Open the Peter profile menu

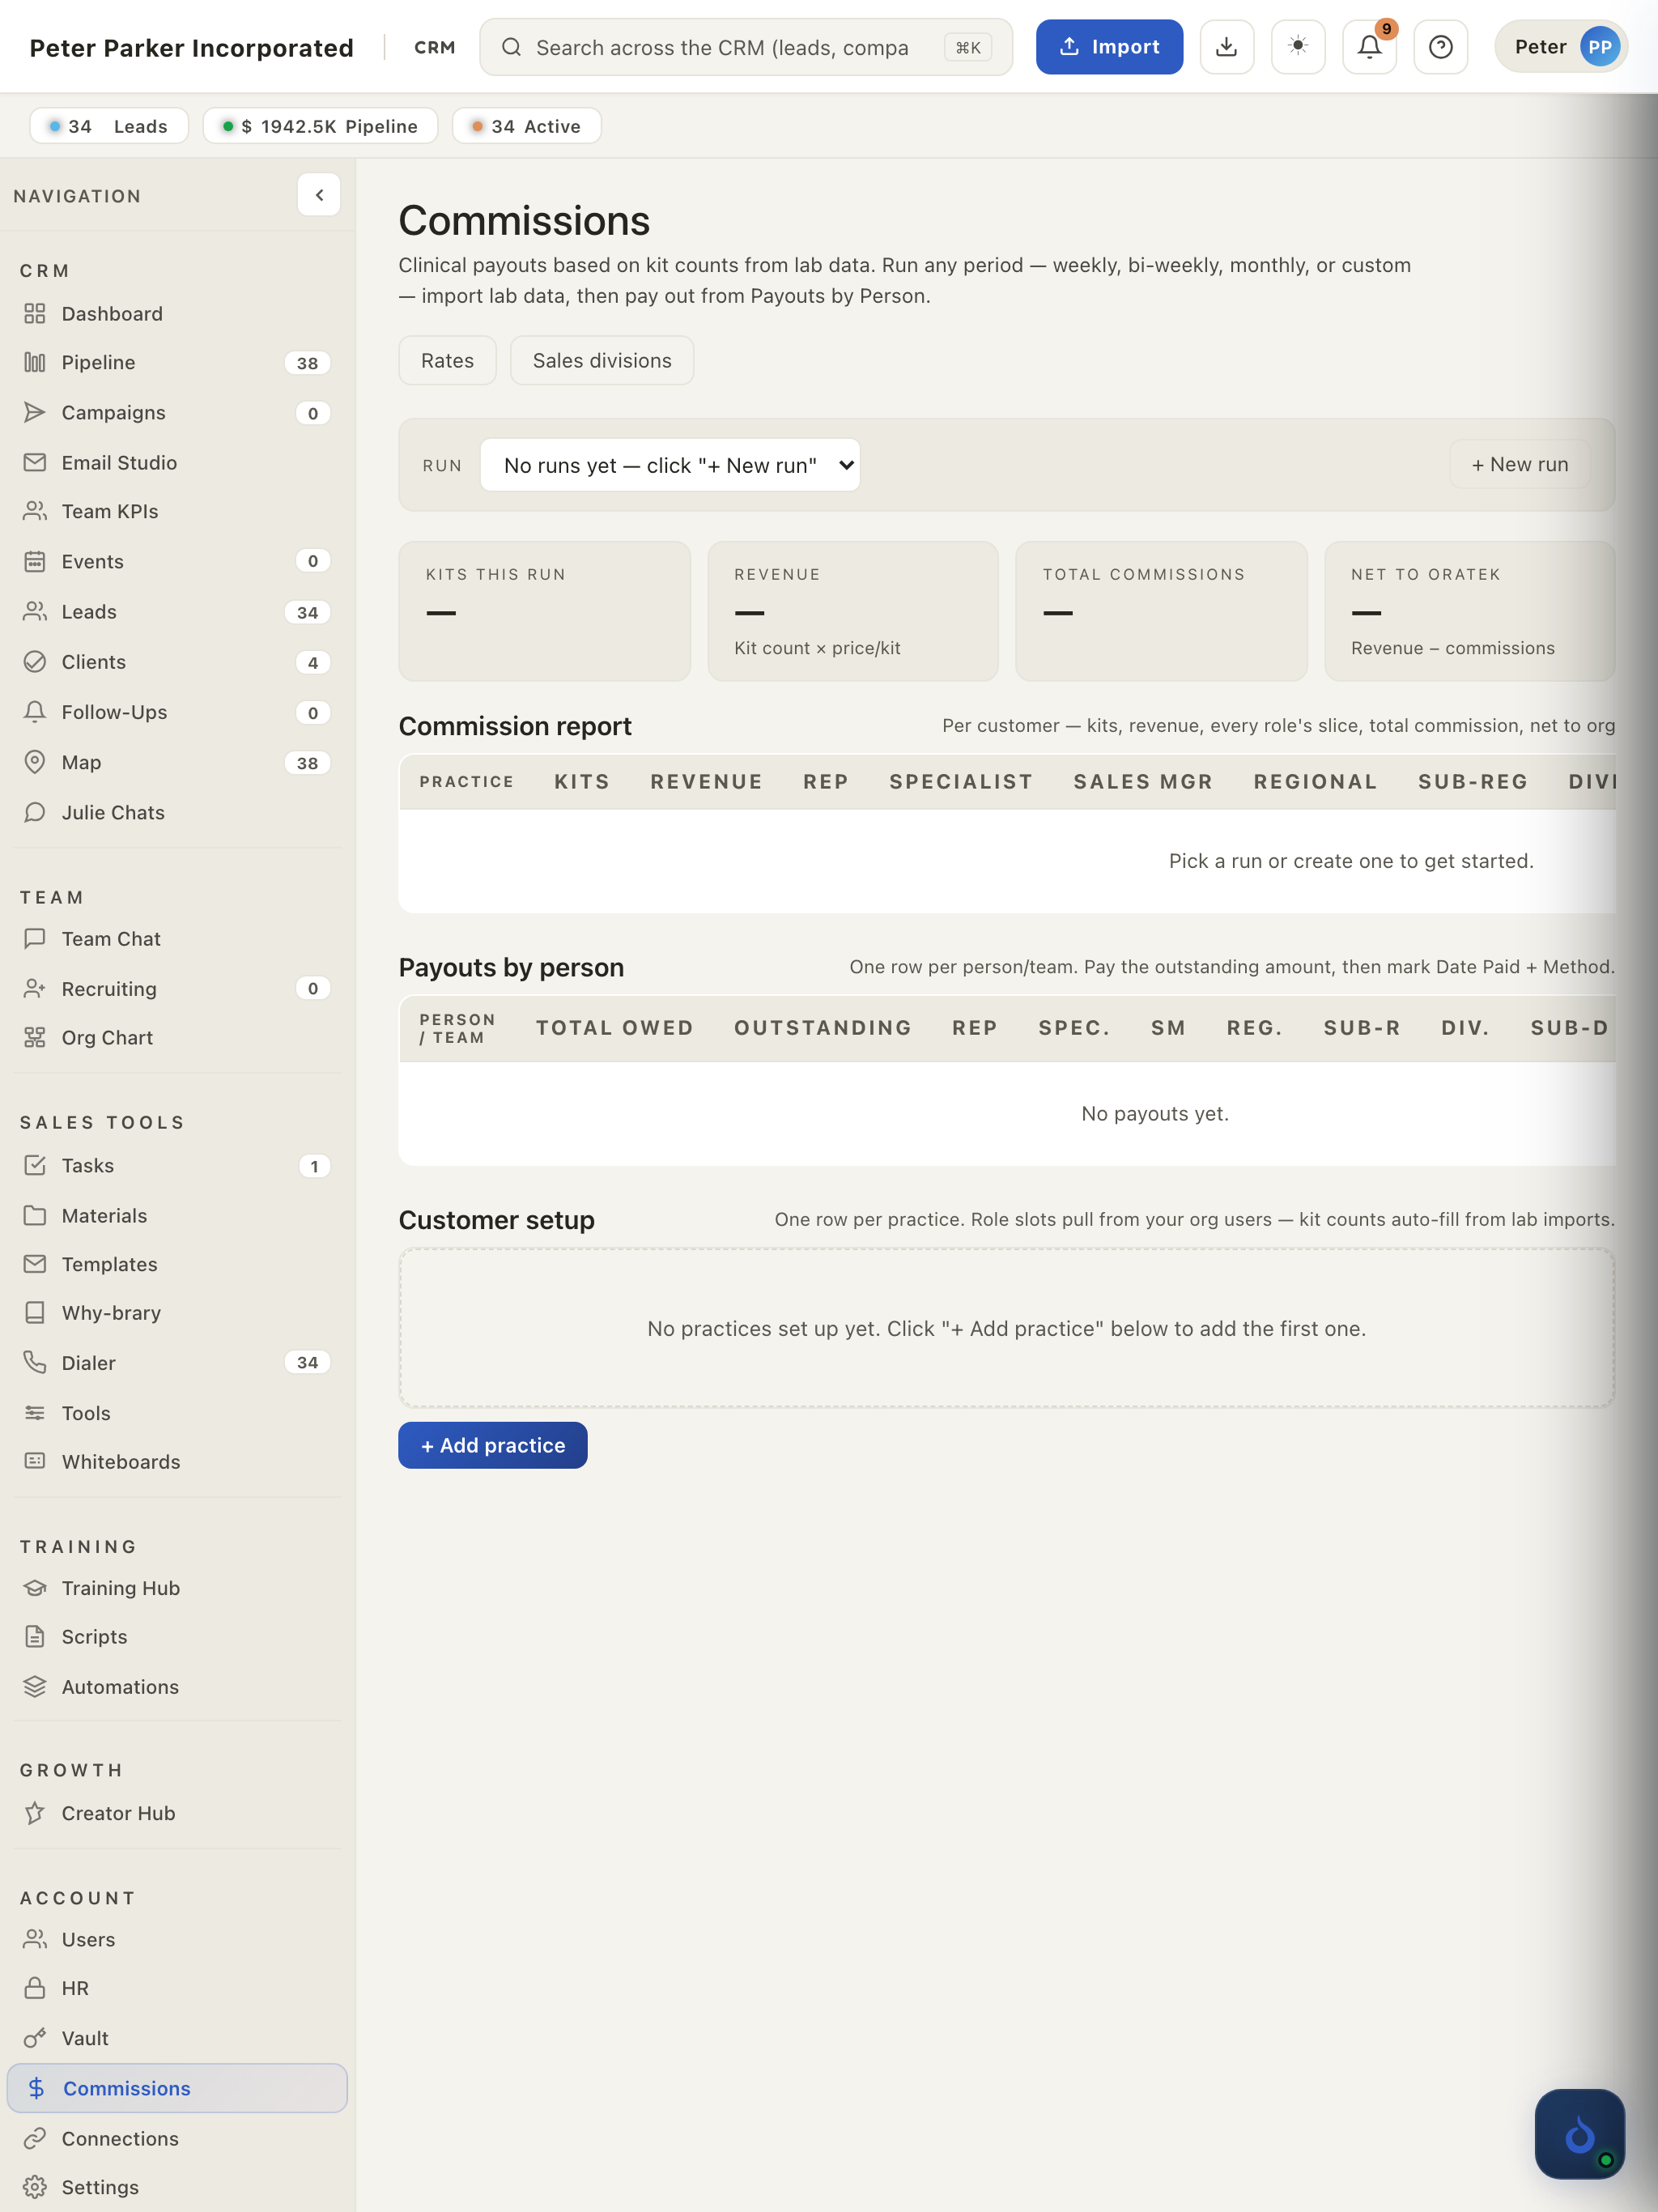click(1561, 47)
